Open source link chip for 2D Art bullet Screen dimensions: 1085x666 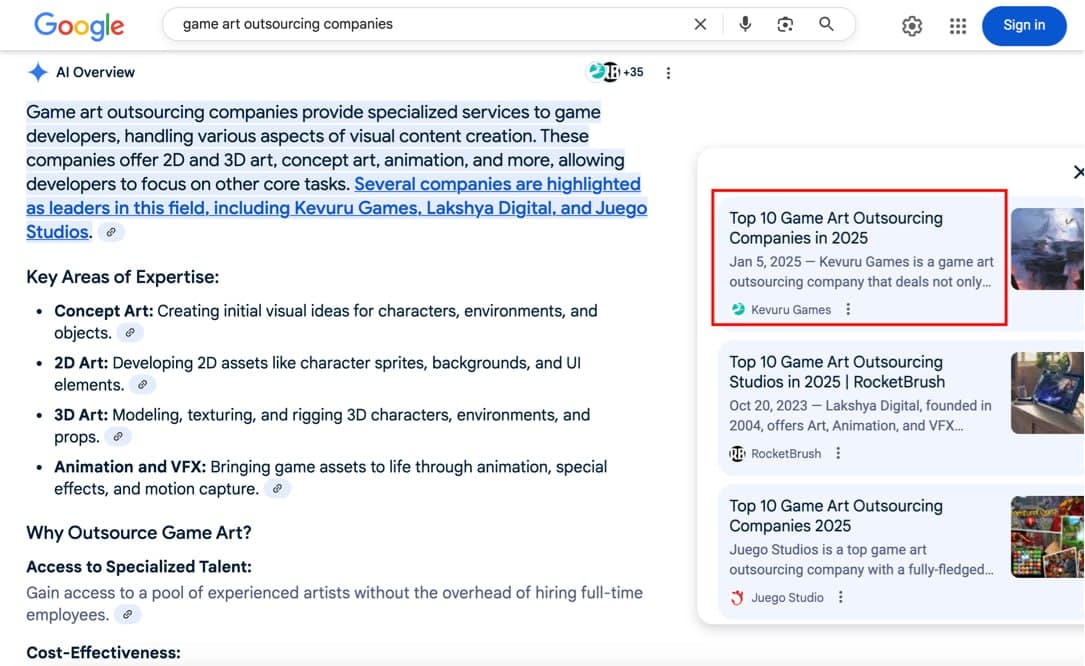[142, 385]
